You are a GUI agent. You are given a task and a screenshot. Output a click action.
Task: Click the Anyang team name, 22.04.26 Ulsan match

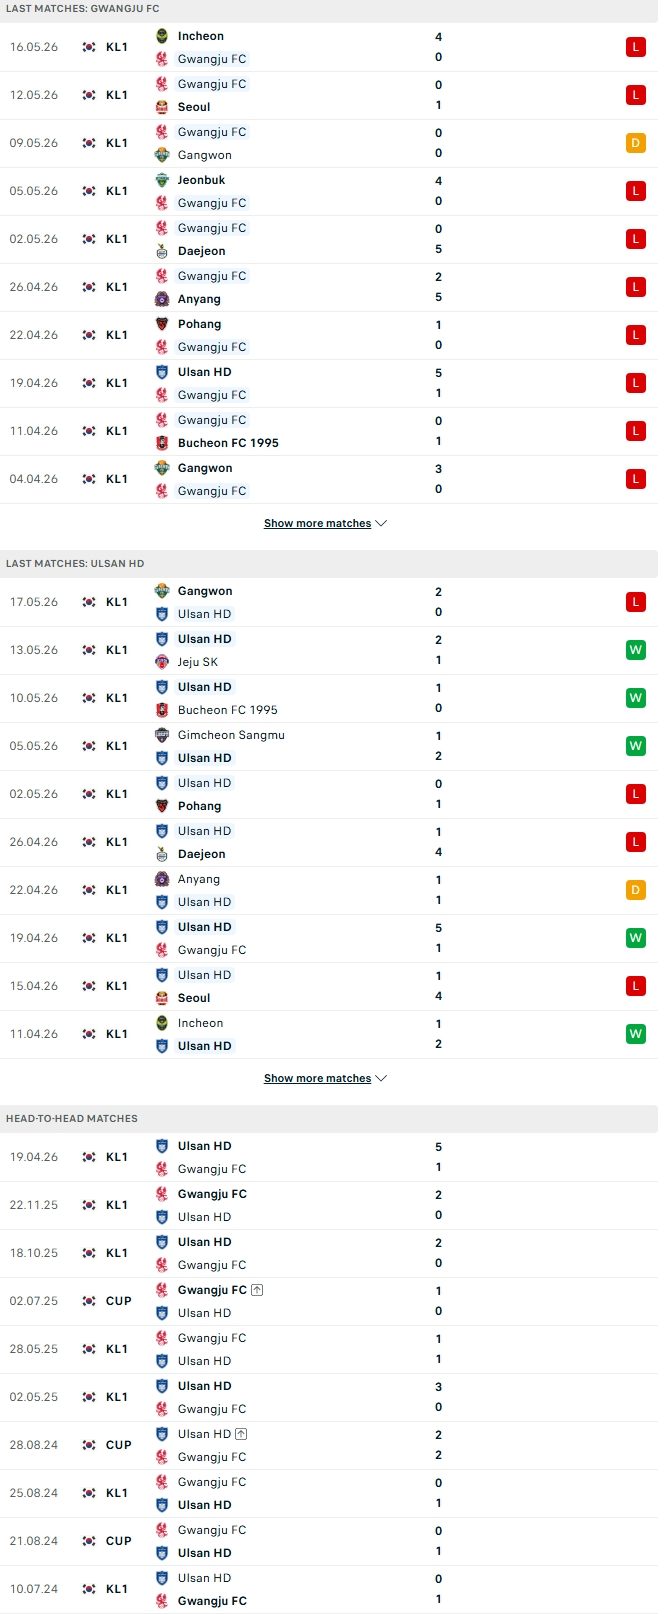click(199, 879)
